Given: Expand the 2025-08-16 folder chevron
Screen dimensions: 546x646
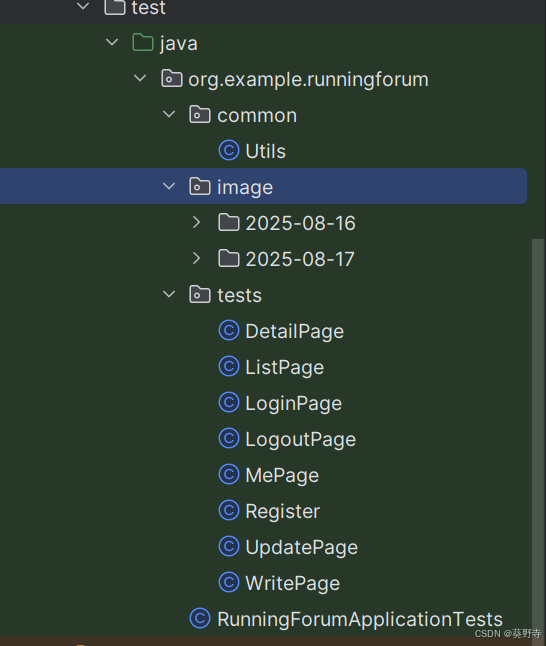Looking at the screenshot, I should point(197,222).
